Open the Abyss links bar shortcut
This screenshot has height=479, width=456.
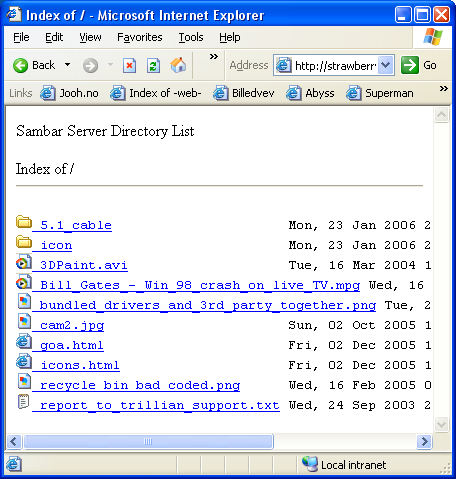[310, 93]
